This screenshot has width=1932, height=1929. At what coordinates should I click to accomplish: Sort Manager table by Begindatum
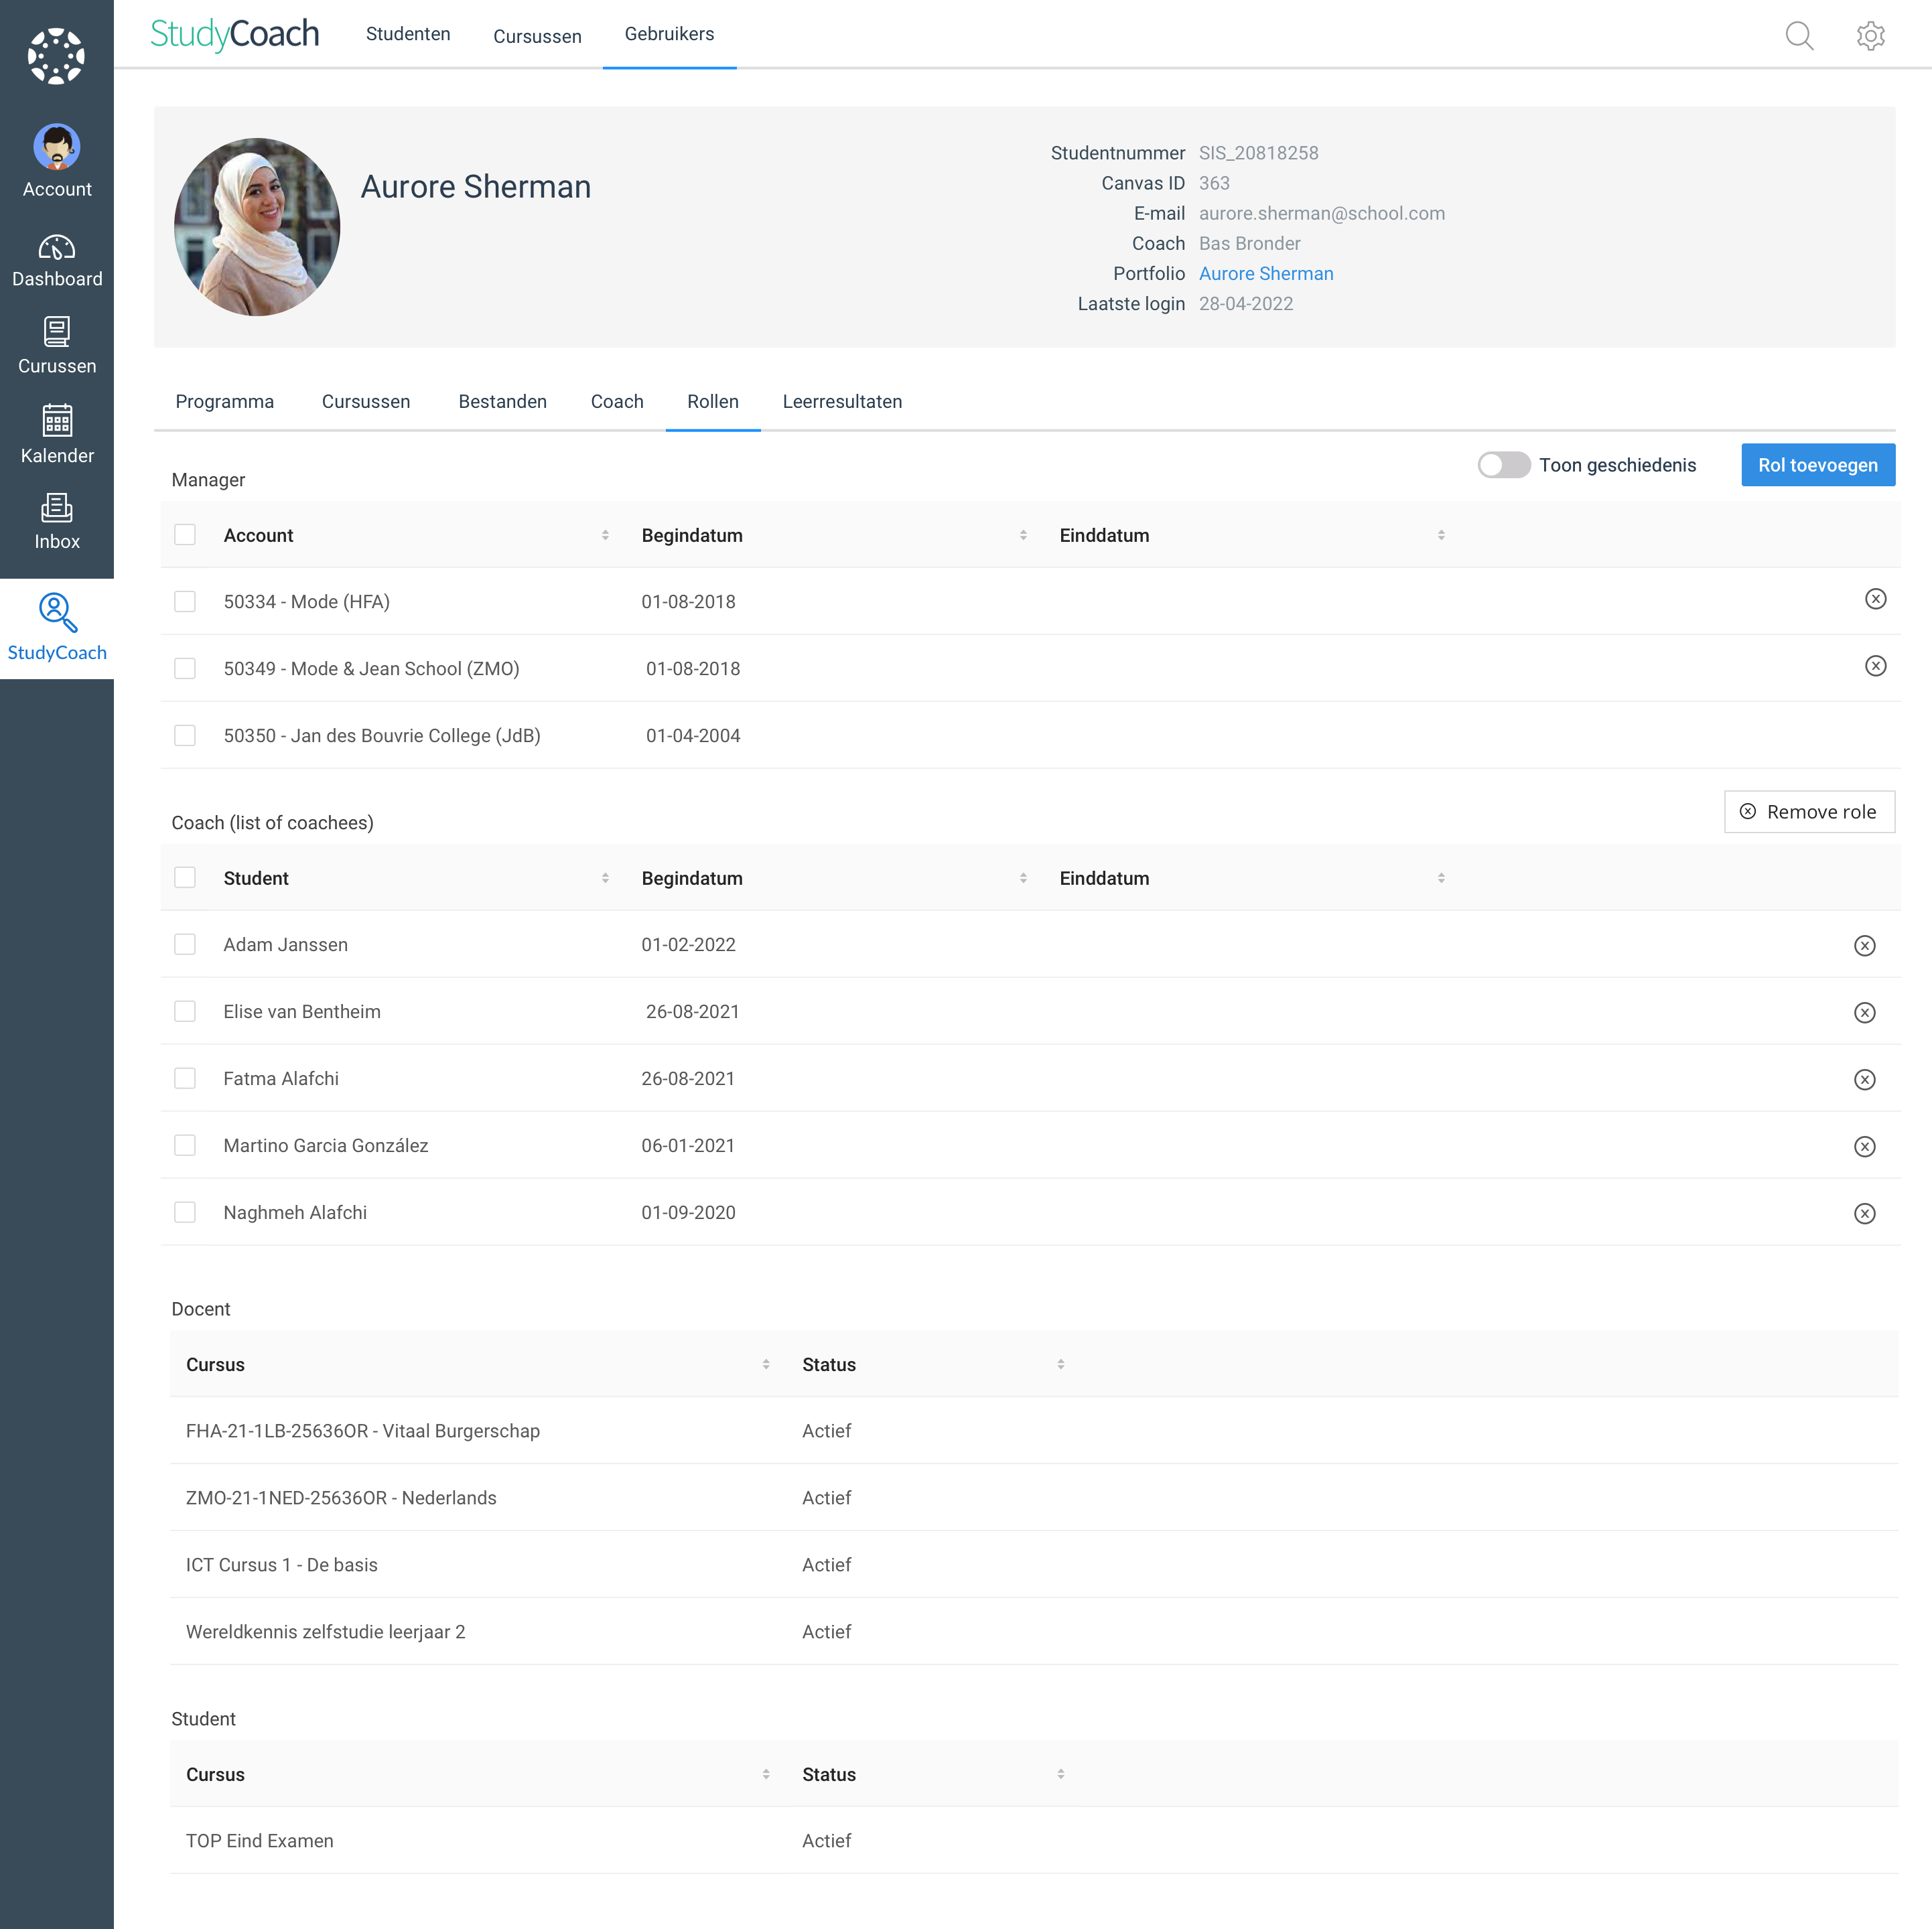click(x=1023, y=536)
